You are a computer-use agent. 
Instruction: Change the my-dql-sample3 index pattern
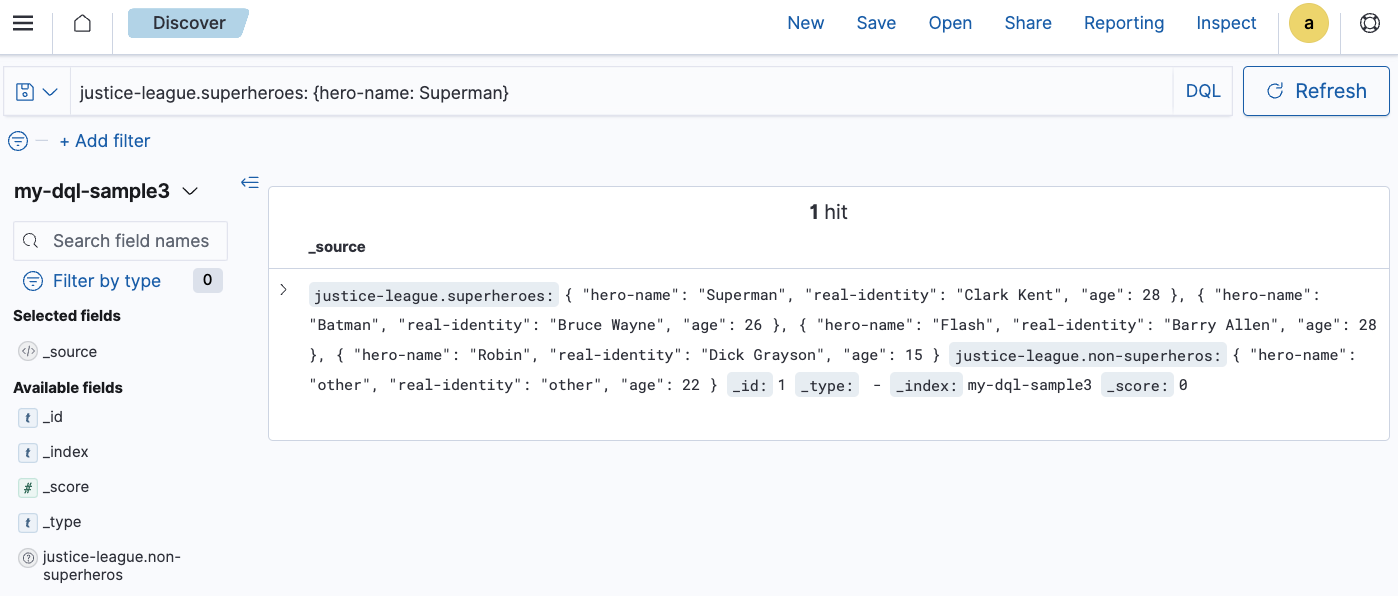point(106,191)
